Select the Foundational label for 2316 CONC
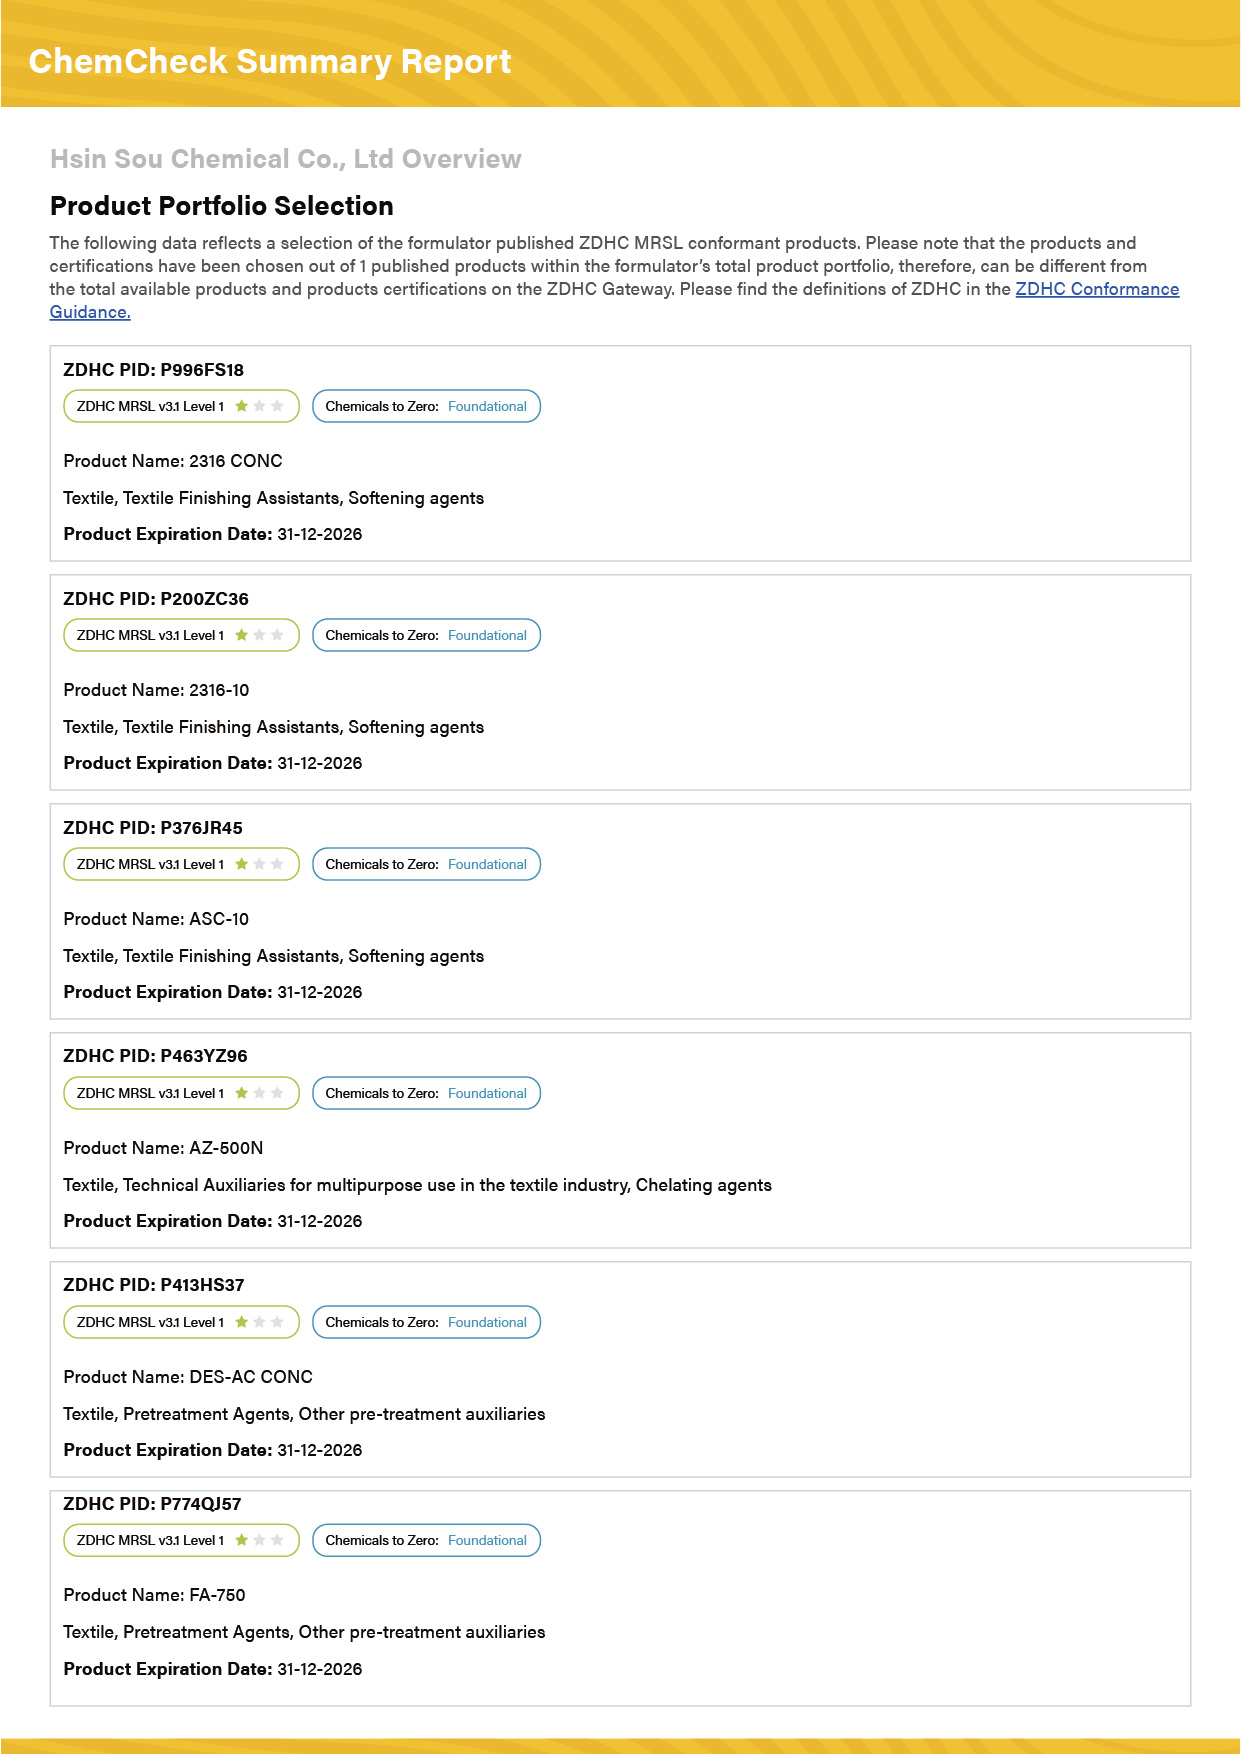 pos(487,407)
